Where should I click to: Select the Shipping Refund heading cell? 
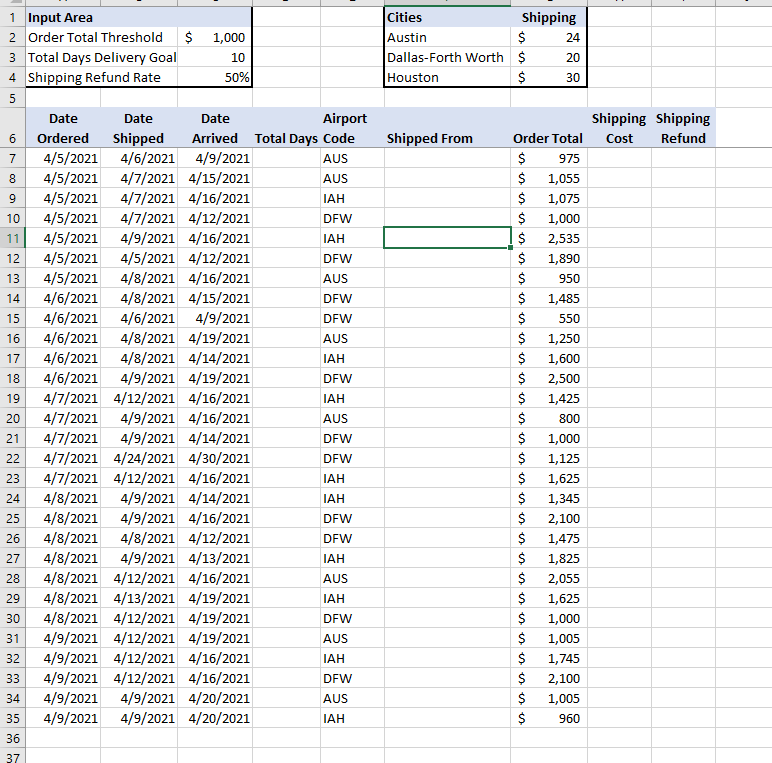[x=683, y=129]
